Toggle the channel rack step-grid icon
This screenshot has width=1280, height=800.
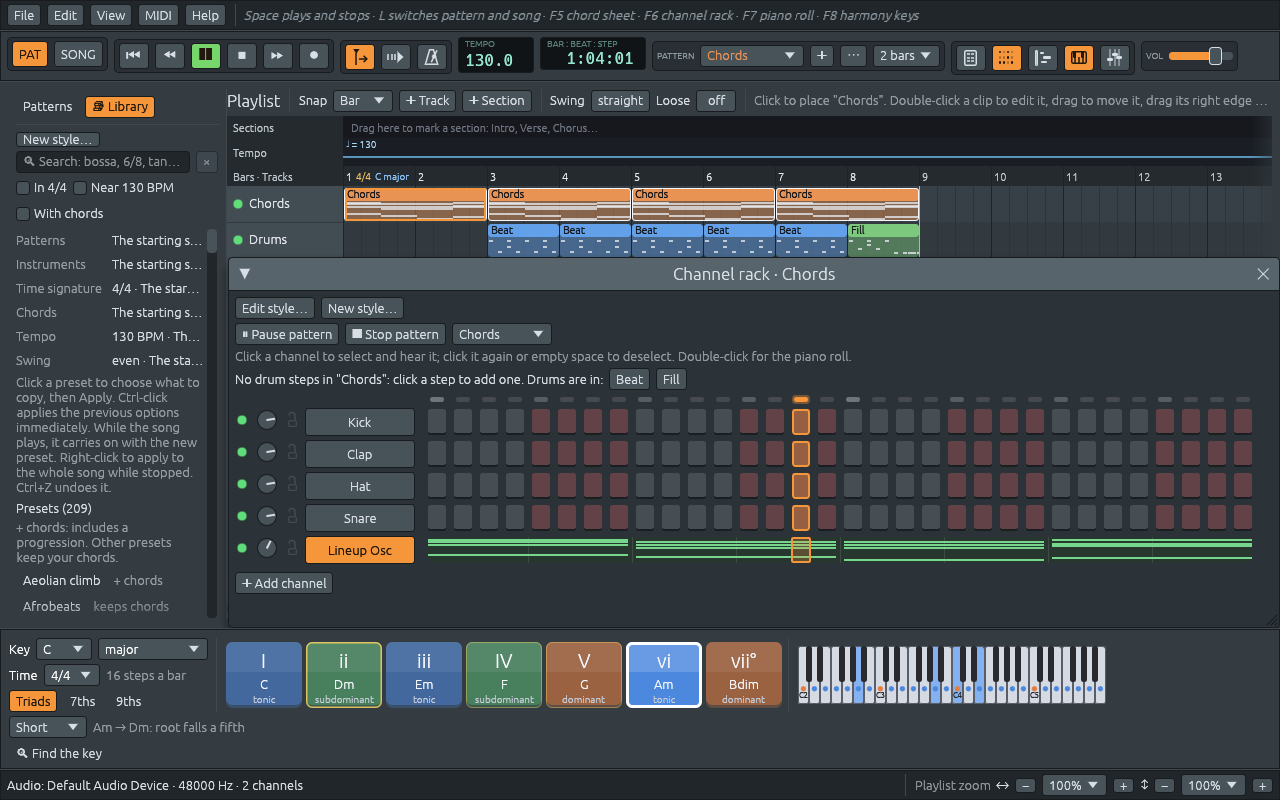(1006, 57)
